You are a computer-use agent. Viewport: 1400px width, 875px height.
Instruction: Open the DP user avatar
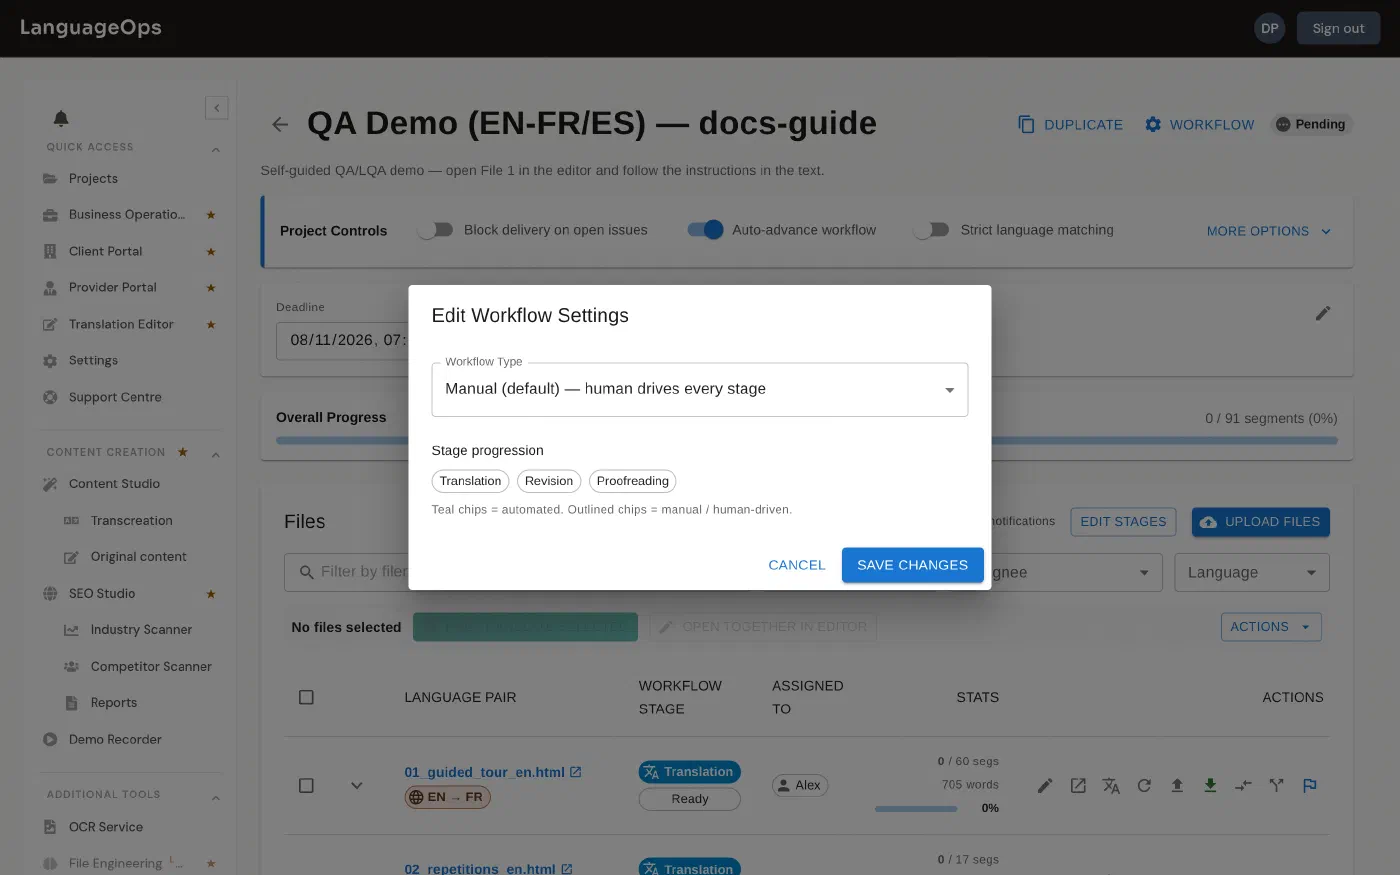point(1269,28)
